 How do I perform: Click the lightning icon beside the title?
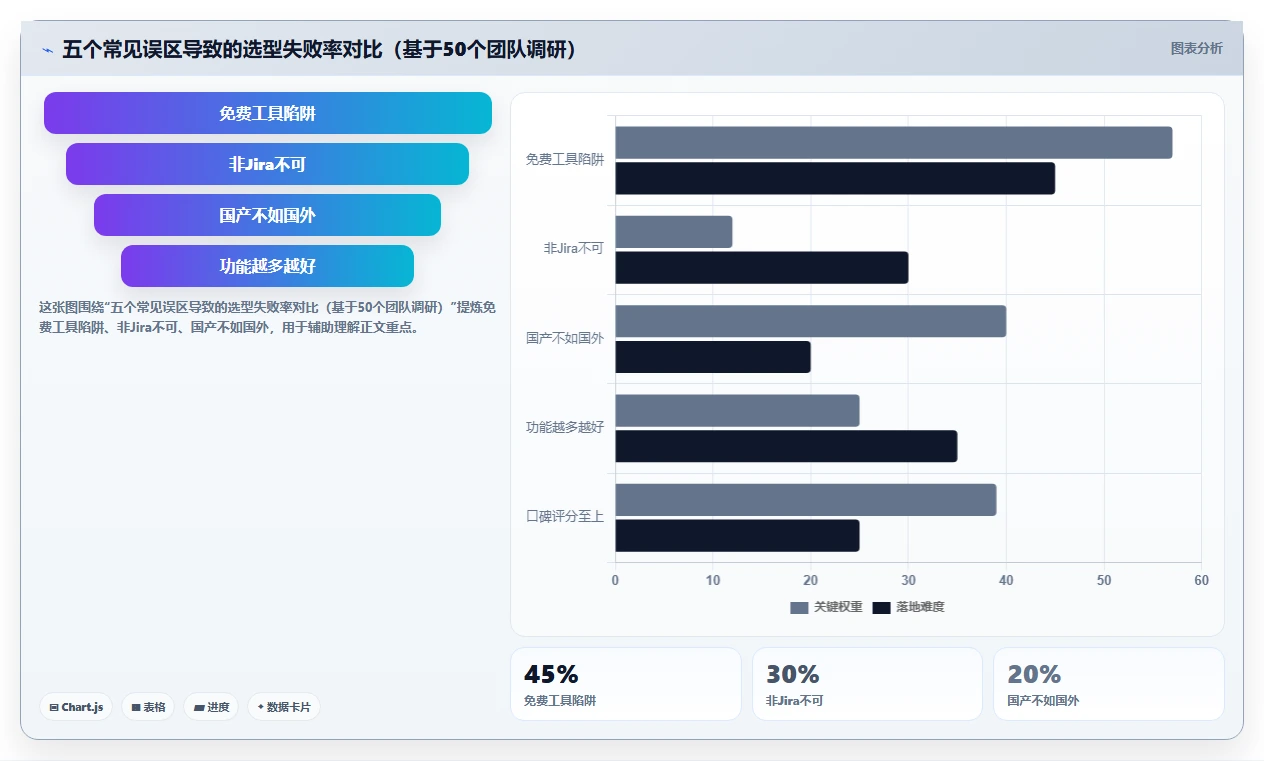pos(47,50)
